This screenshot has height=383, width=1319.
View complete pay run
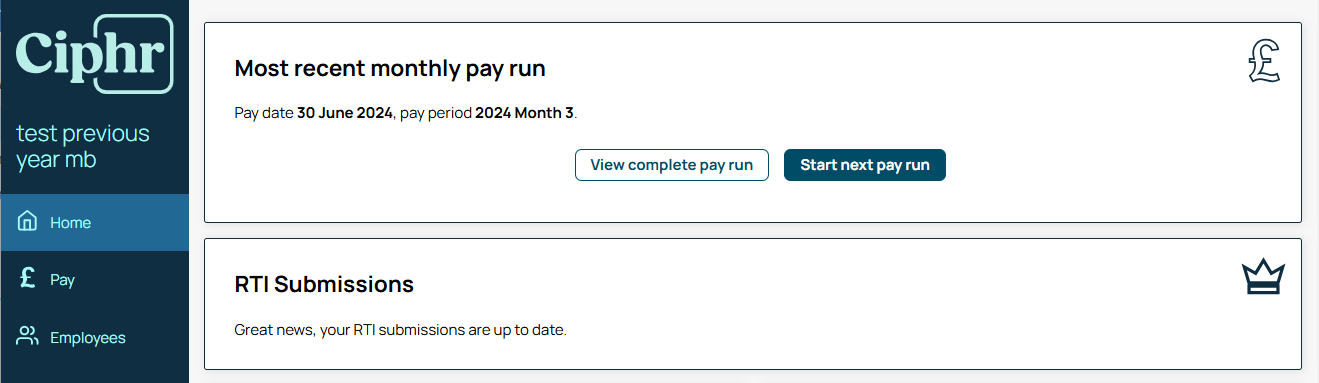(672, 165)
